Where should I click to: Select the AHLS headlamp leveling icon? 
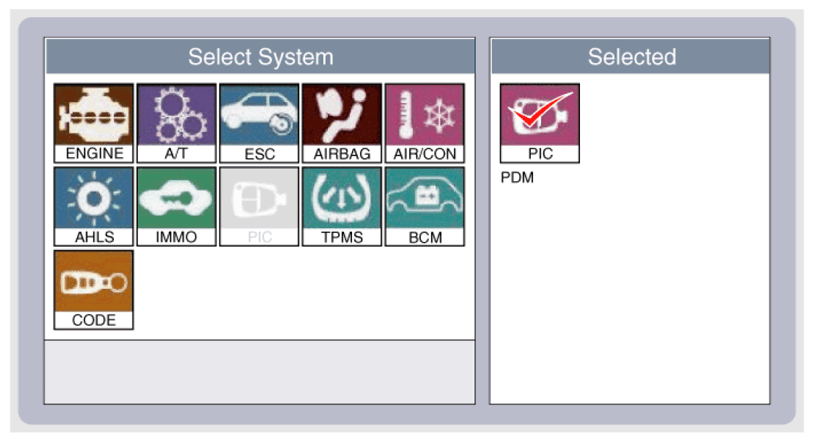93,205
